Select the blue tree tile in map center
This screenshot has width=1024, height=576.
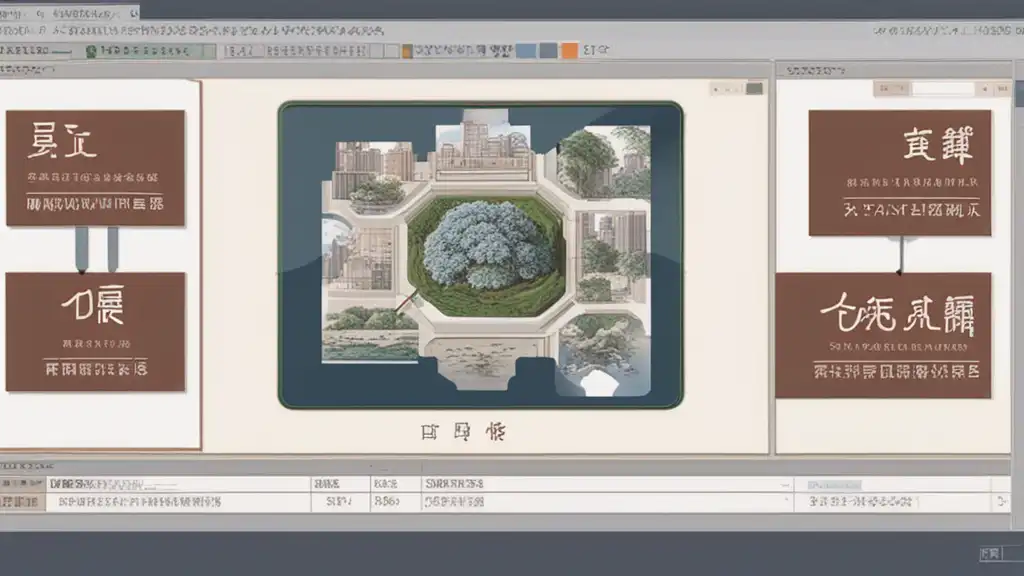487,245
